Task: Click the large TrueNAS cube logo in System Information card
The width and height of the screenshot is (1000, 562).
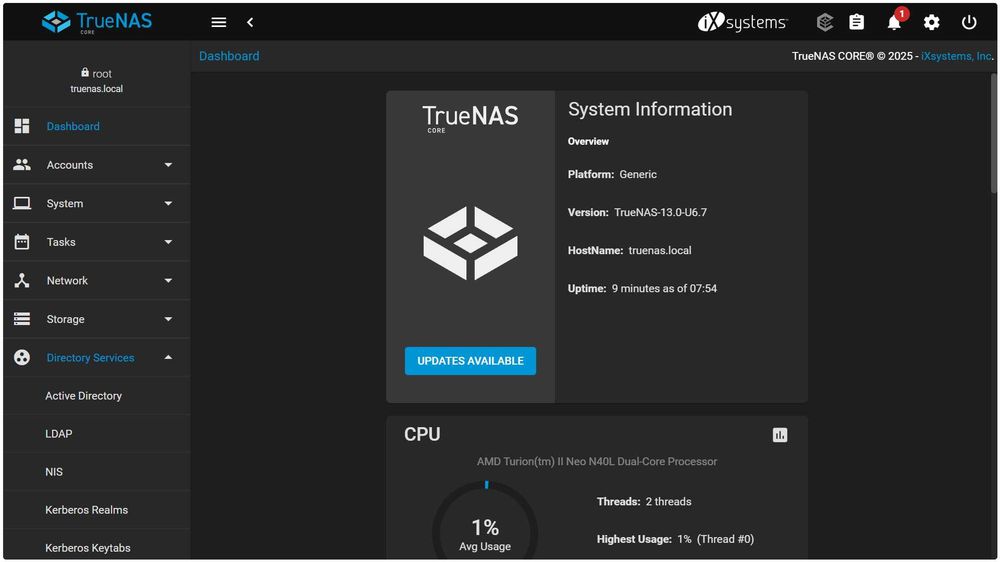Action: click(x=471, y=243)
